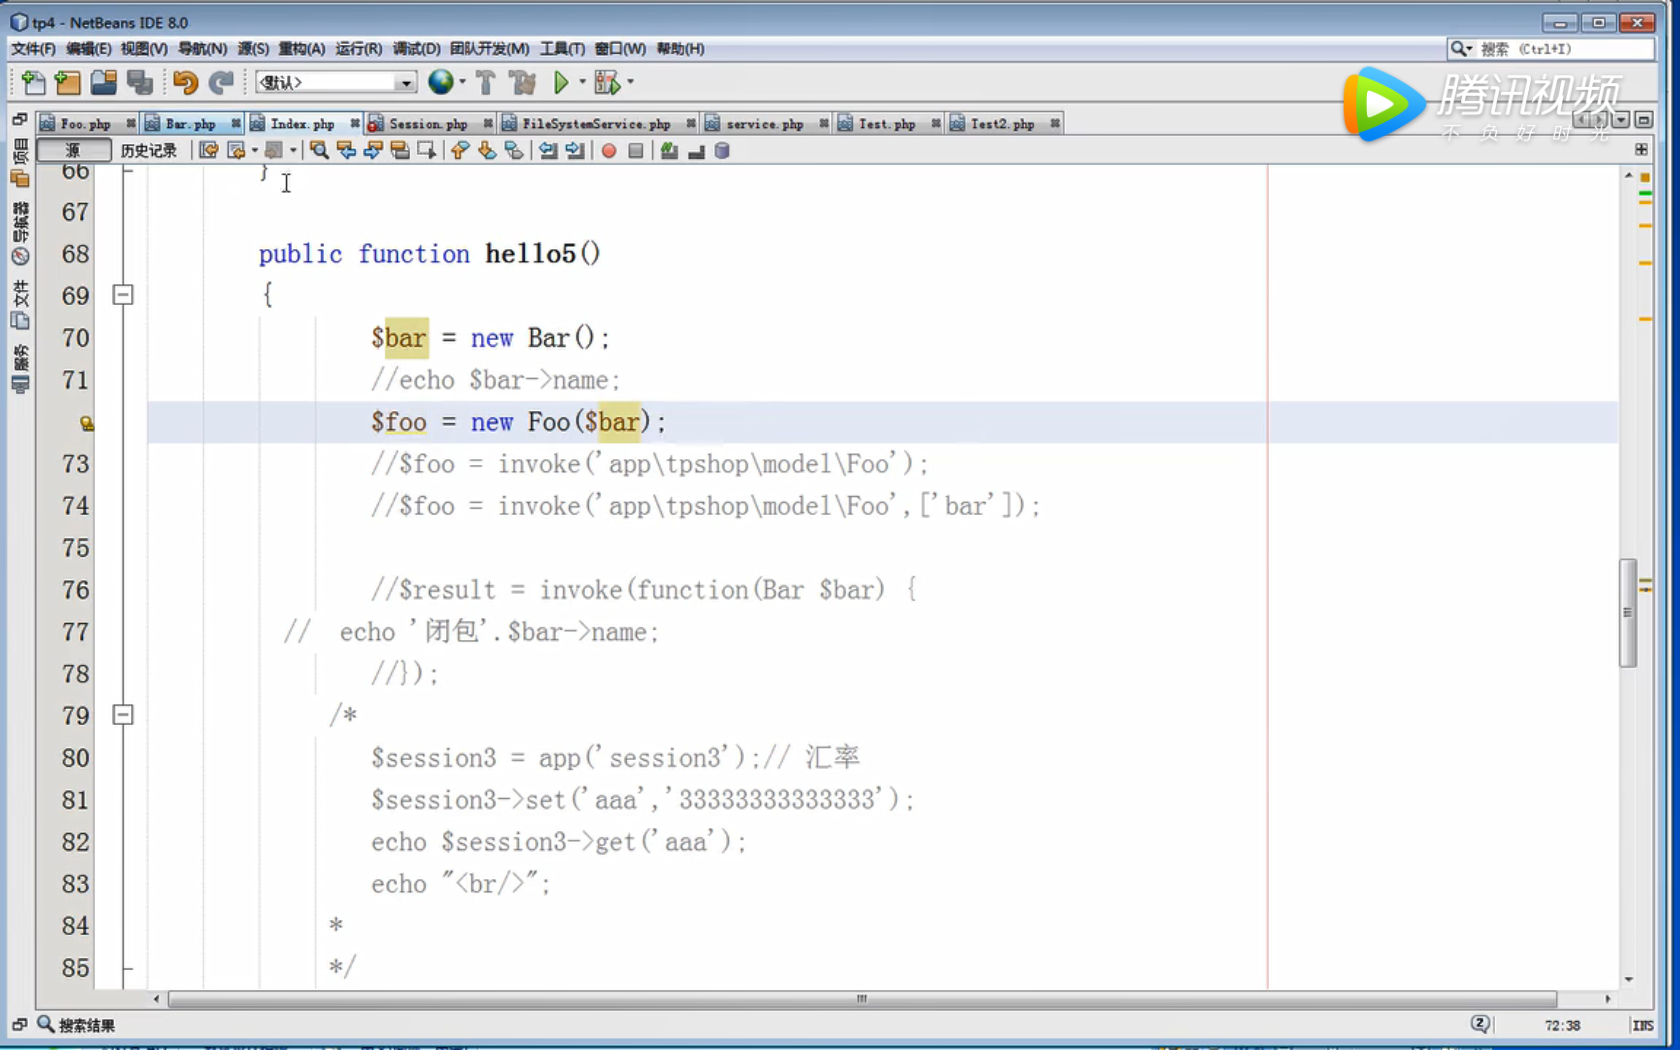Click the editor Back navigation icon
Viewport: 1680px width, 1050px height.
click(236, 151)
